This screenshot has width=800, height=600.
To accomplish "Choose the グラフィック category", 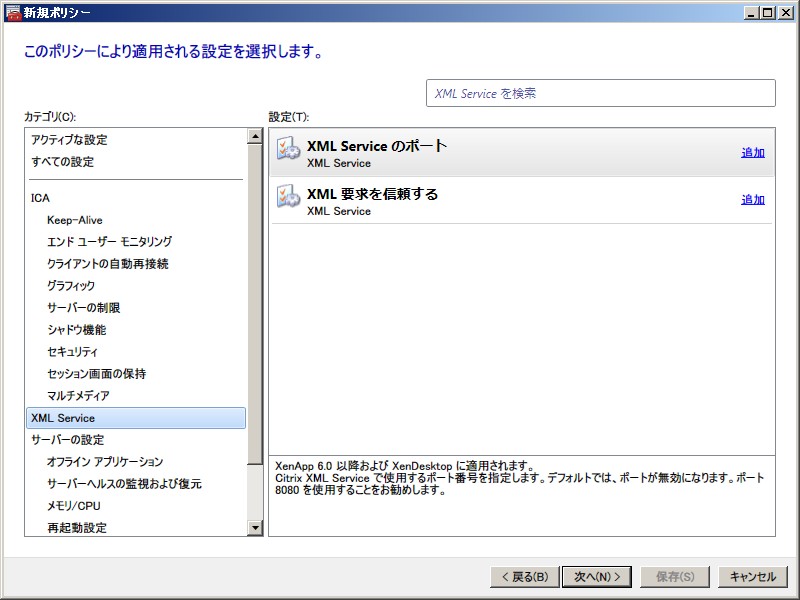I will pyautogui.click(x=71, y=286).
